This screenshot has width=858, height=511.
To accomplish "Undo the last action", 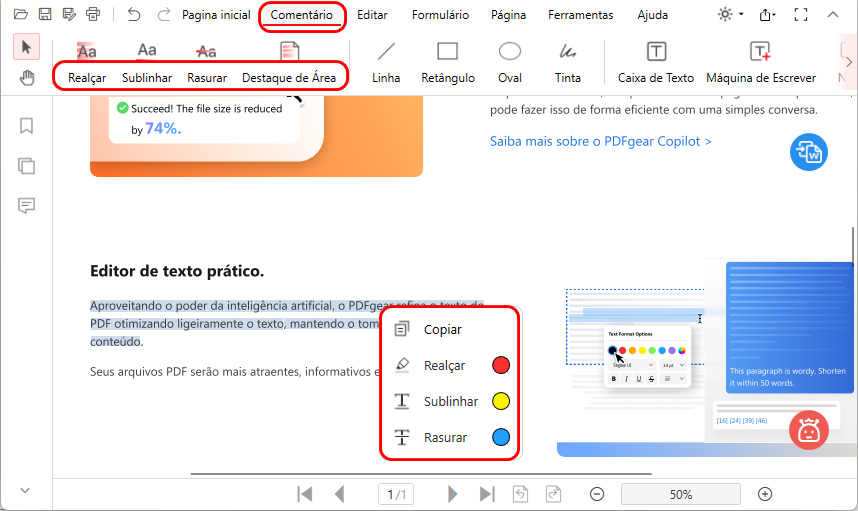I will tap(134, 14).
